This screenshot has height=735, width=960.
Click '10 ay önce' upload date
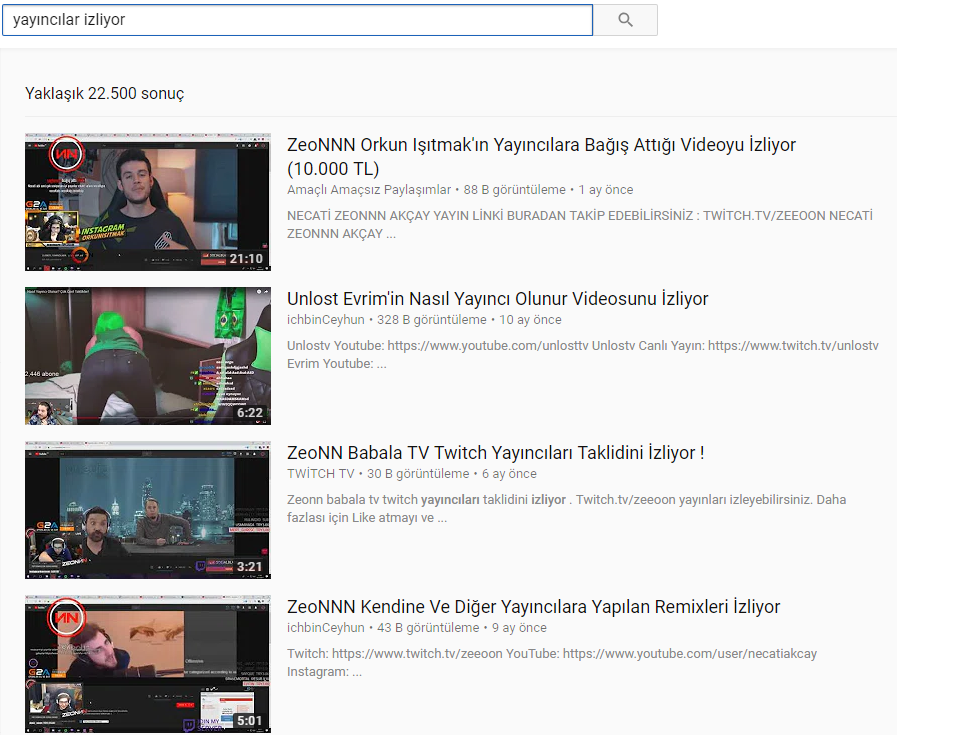(530, 320)
